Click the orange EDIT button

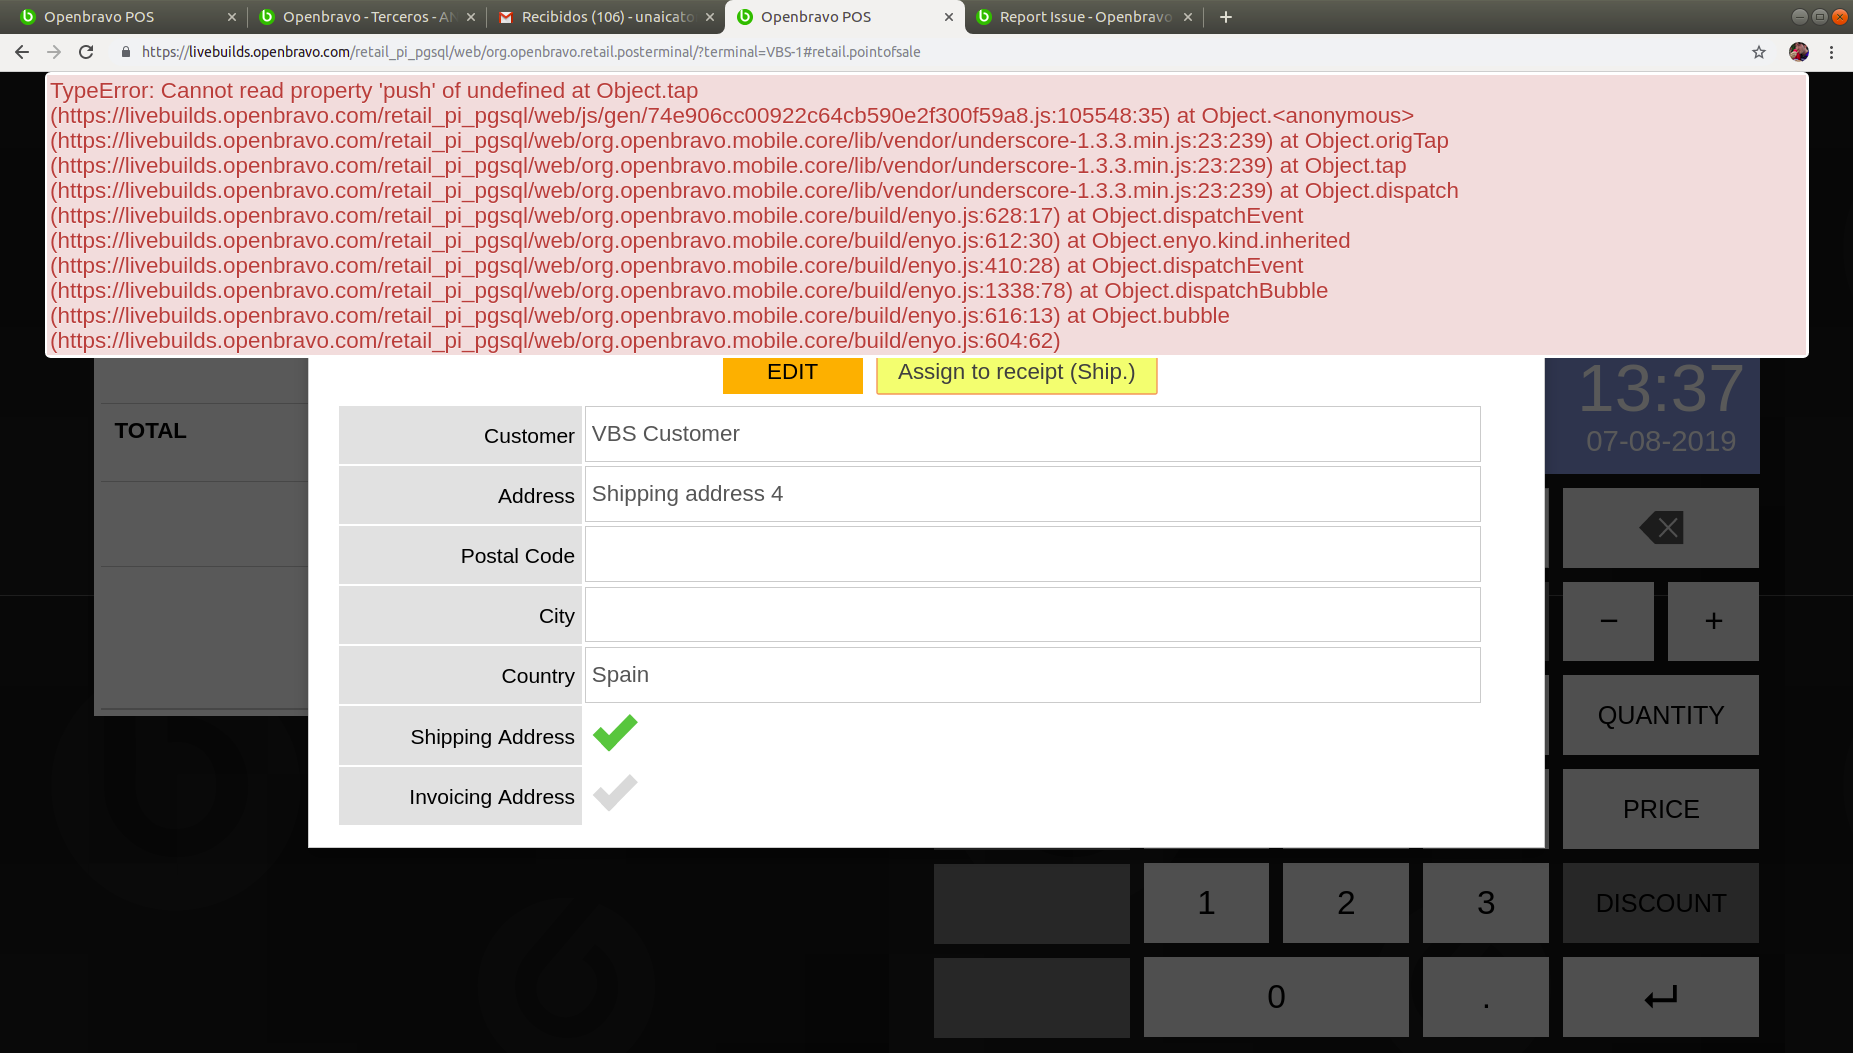pyautogui.click(x=793, y=374)
